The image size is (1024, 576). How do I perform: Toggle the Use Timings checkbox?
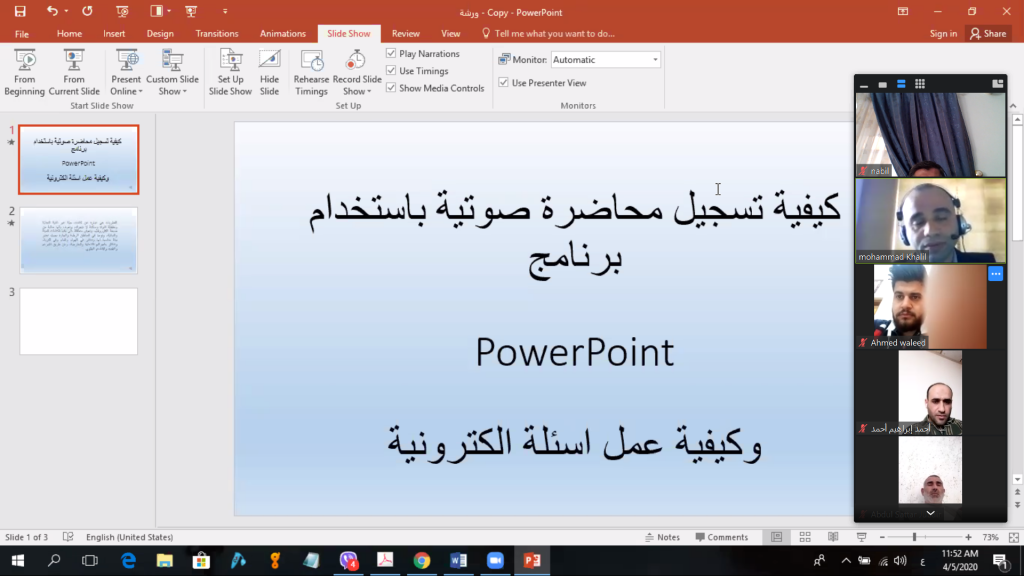[x=392, y=71]
